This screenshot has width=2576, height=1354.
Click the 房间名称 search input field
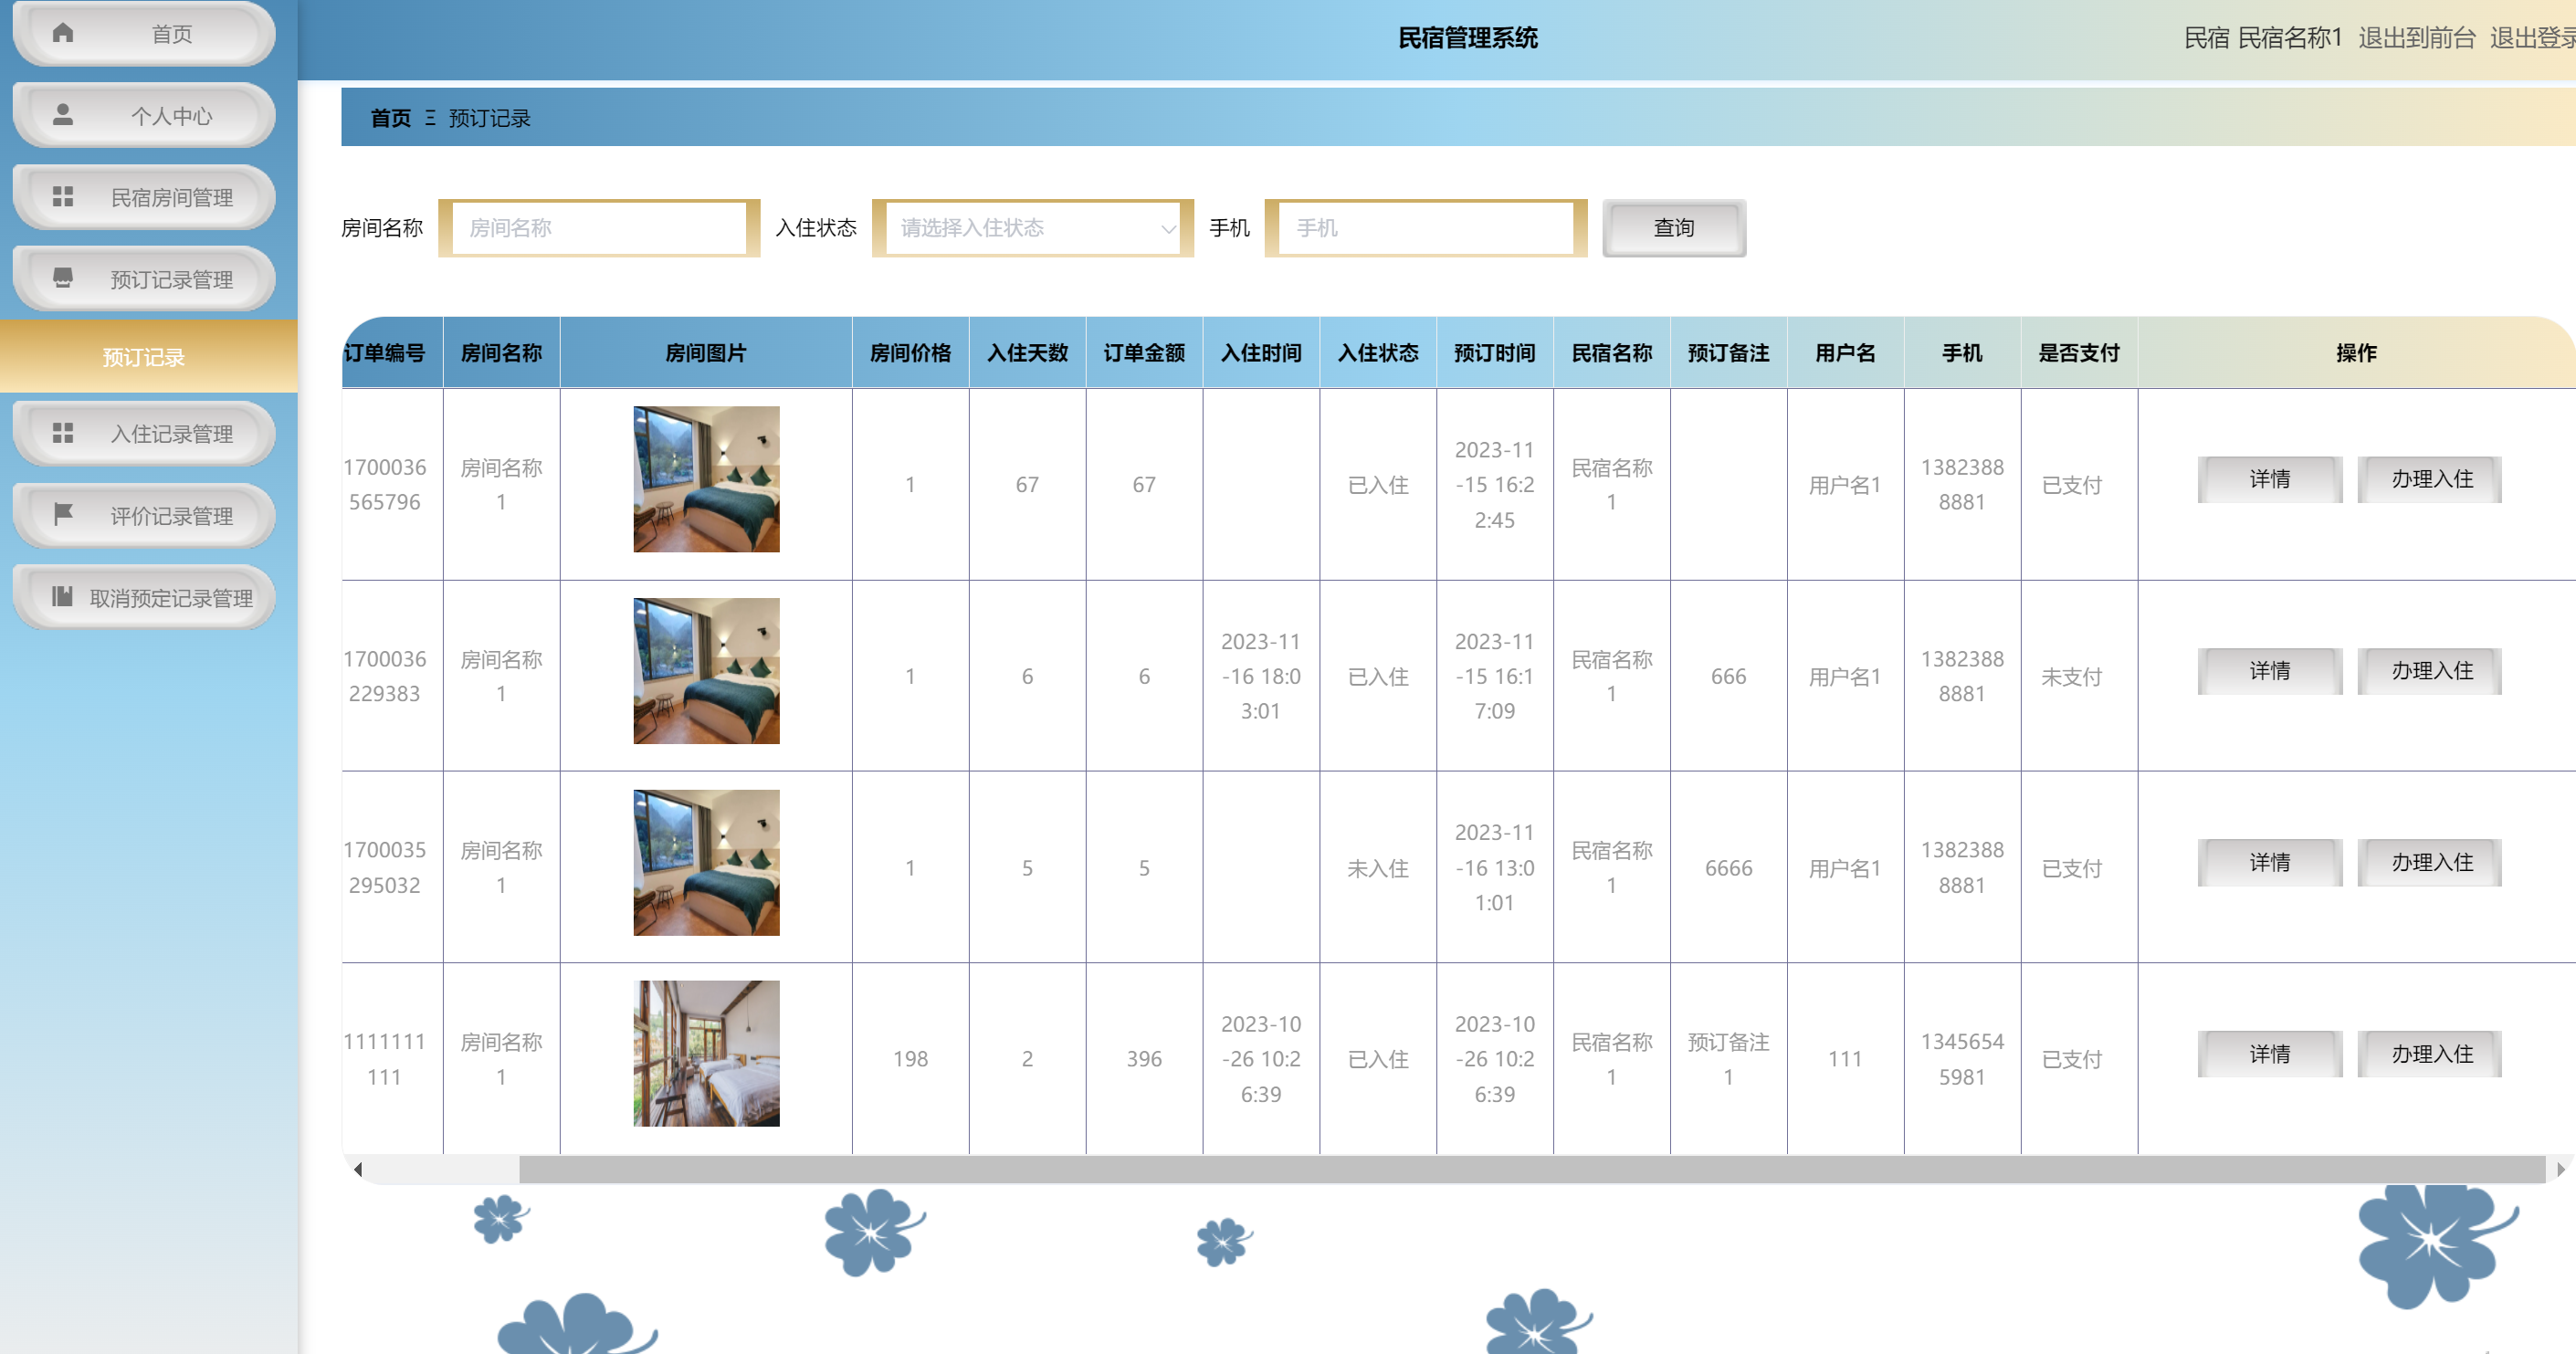(x=599, y=228)
